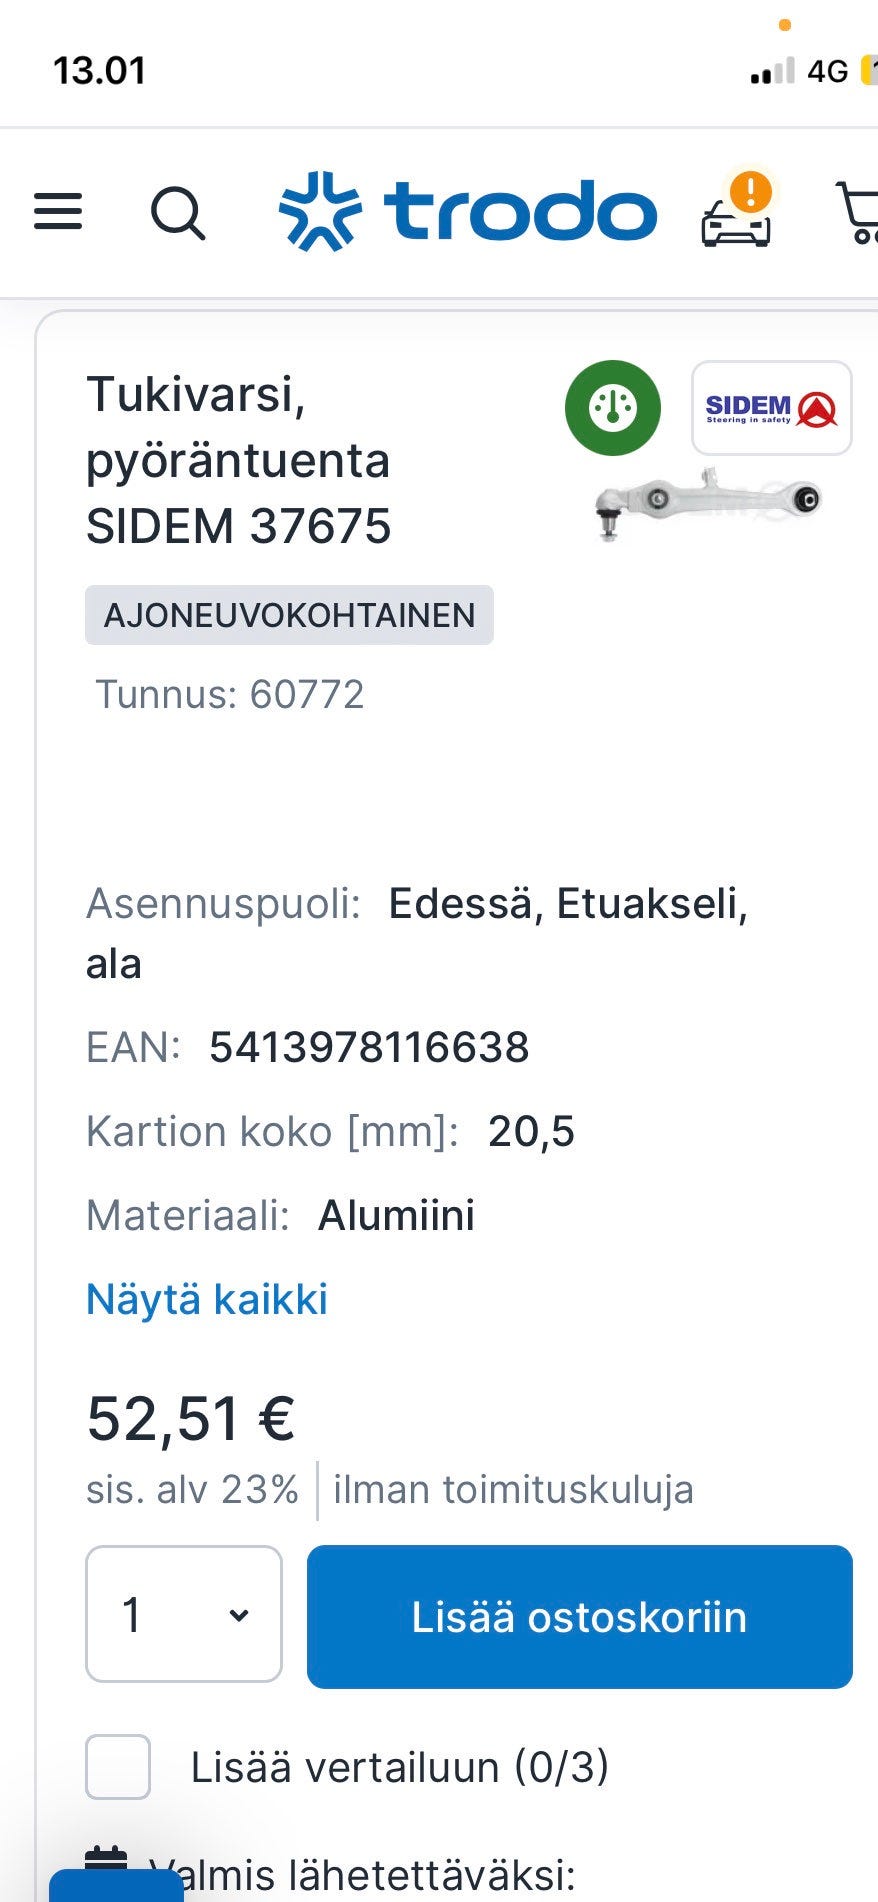Open product title Tukivarsi SIDEM 37675
This screenshot has height=1902, width=878.
pyautogui.click(x=238, y=460)
